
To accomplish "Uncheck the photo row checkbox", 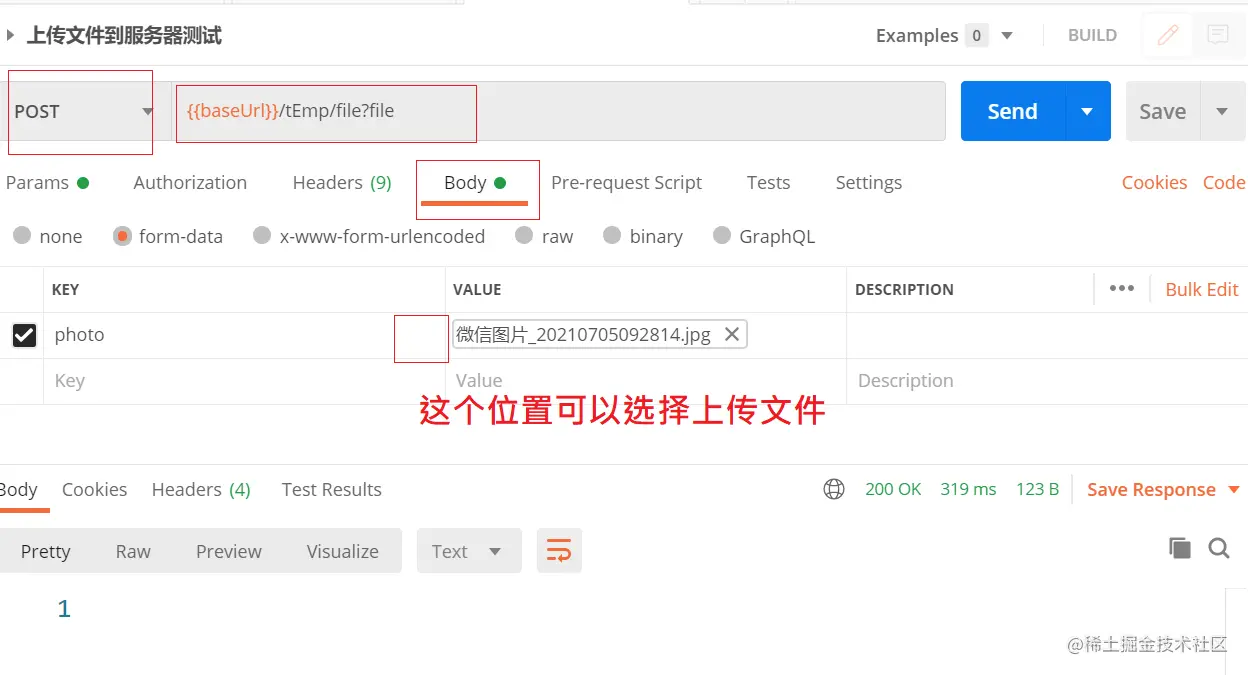I will pyautogui.click(x=24, y=335).
